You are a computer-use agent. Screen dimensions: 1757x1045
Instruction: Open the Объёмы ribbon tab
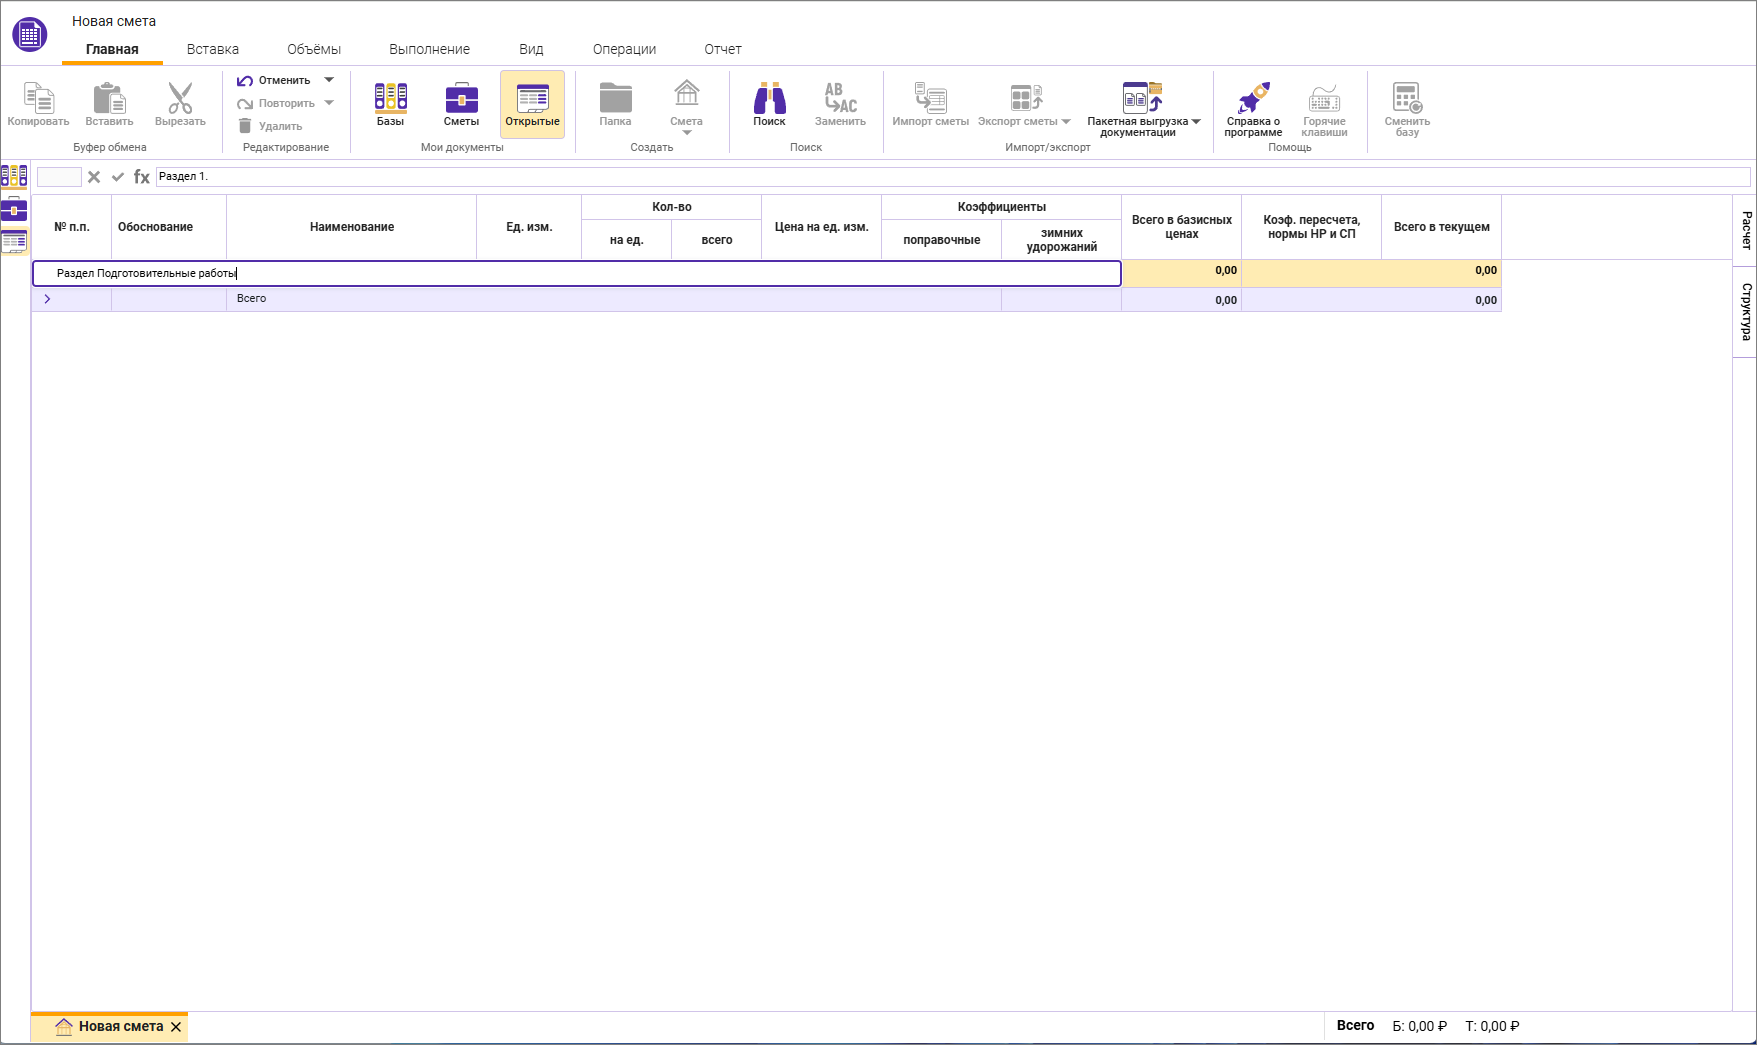(x=314, y=49)
